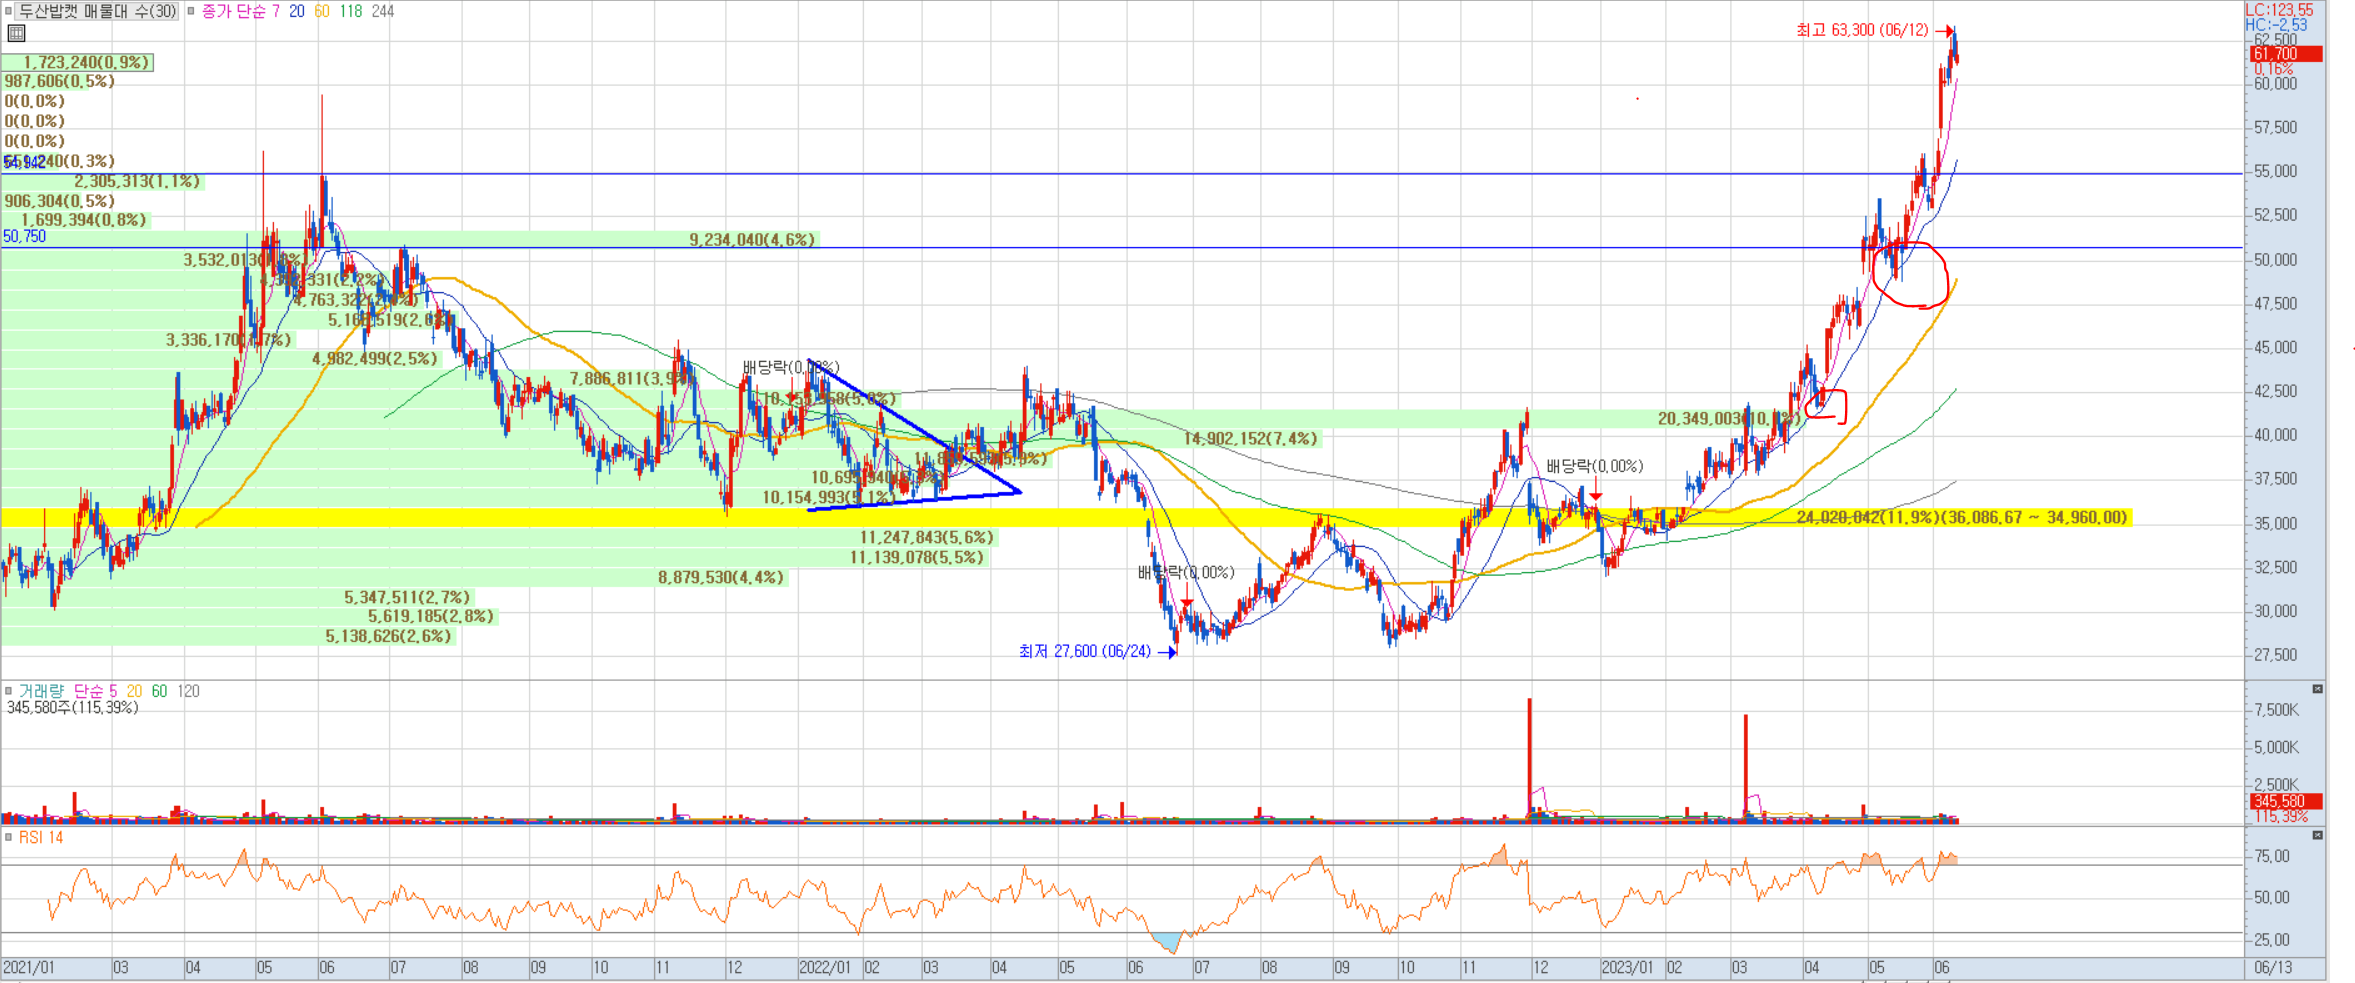Select the 두산밥캣 매물대 수(30) indicator label
This screenshot has width=2355, height=983.
click(x=97, y=12)
